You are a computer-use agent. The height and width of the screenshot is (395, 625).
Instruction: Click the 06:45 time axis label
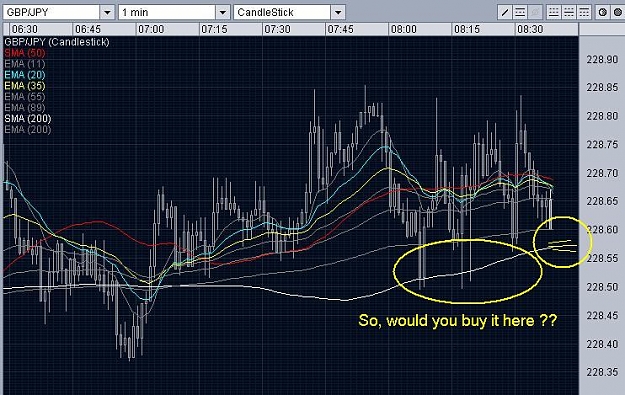(x=88, y=29)
